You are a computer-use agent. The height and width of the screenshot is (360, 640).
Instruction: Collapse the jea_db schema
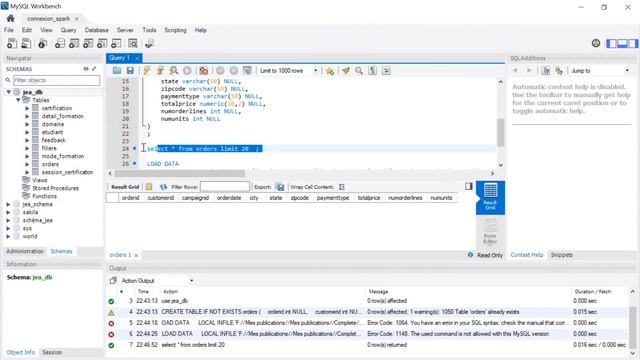tap(9, 92)
